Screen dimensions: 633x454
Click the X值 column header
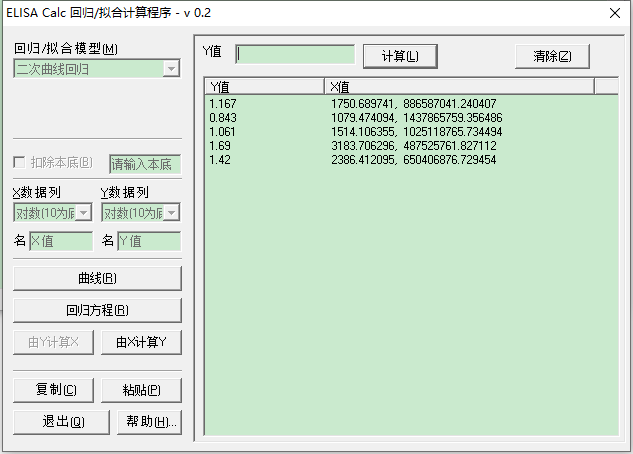pyautogui.click(x=459, y=86)
